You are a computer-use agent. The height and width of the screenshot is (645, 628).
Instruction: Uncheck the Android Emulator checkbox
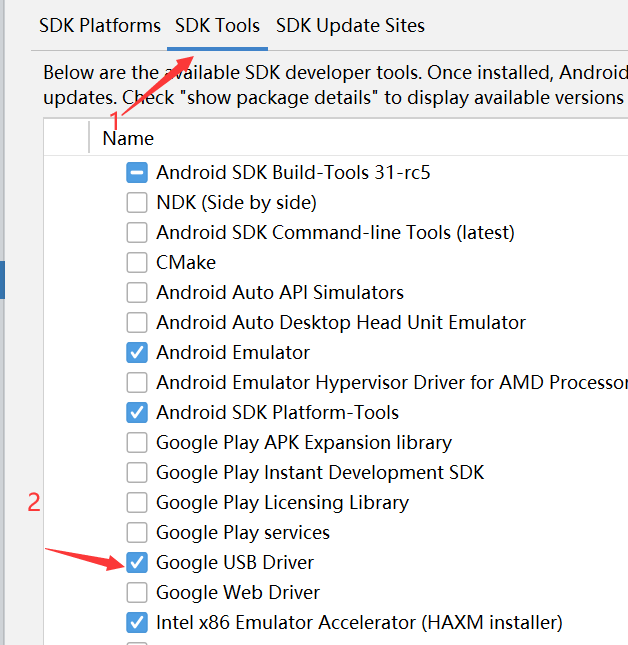click(x=137, y=353)
